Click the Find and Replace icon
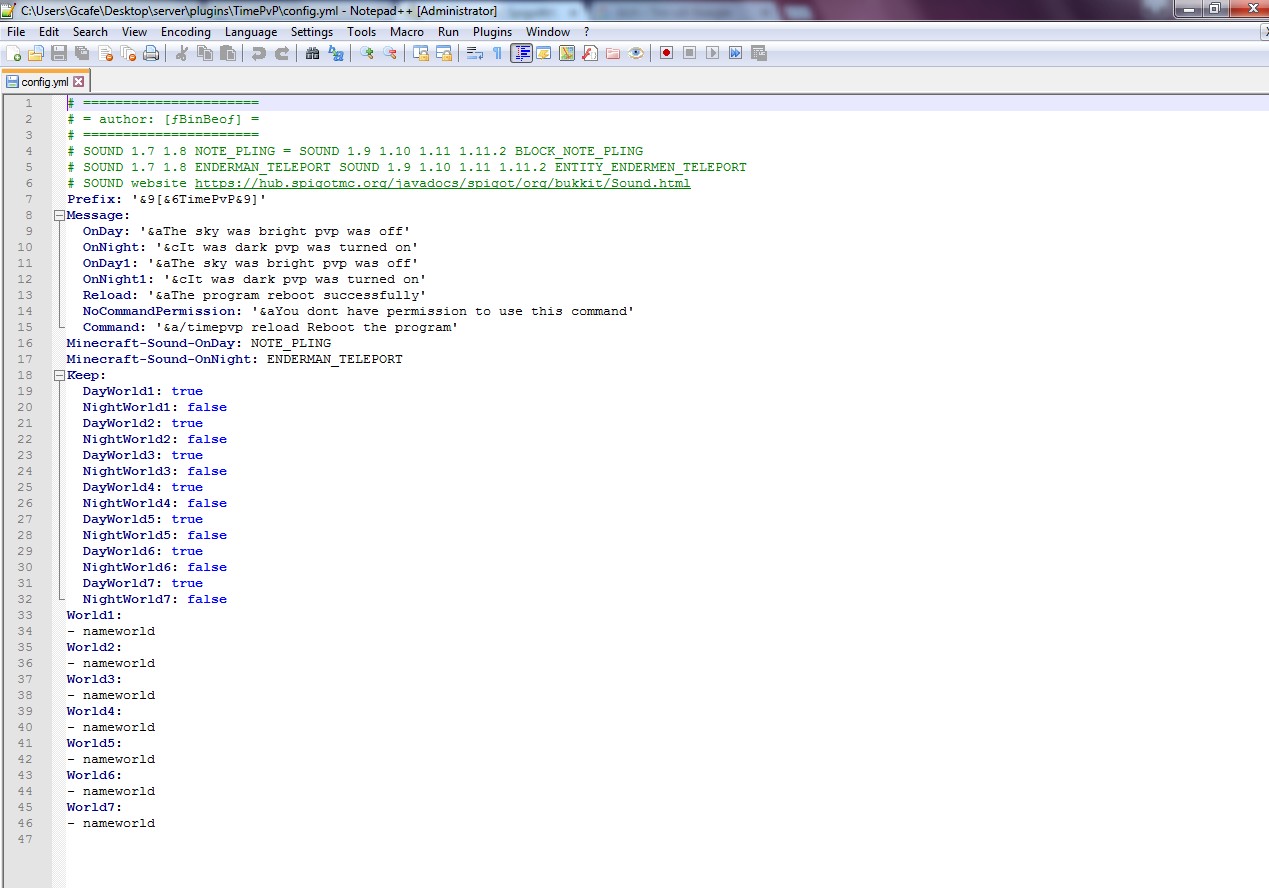Screen dimensions: 1269x888 pyautogui.click(x=336, y=53)
